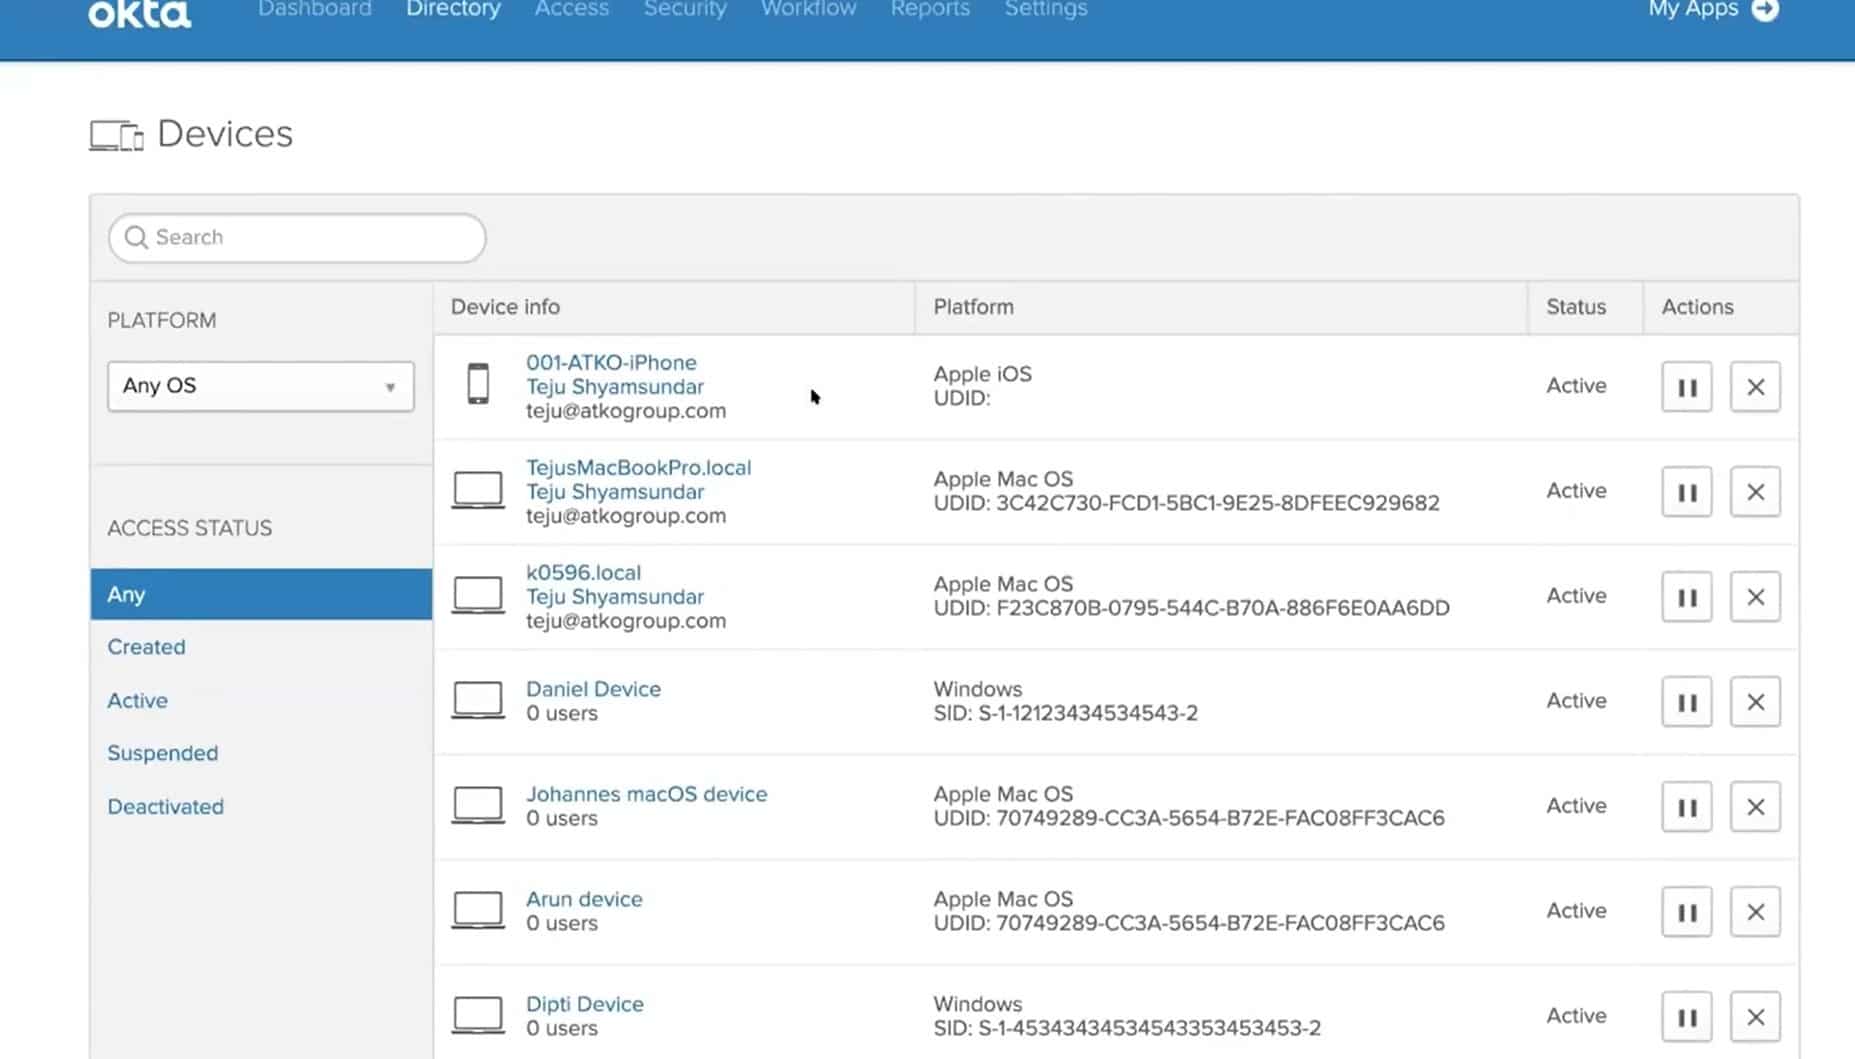Select the Created access status filter

pyautogui.click(x=146, y=647)
